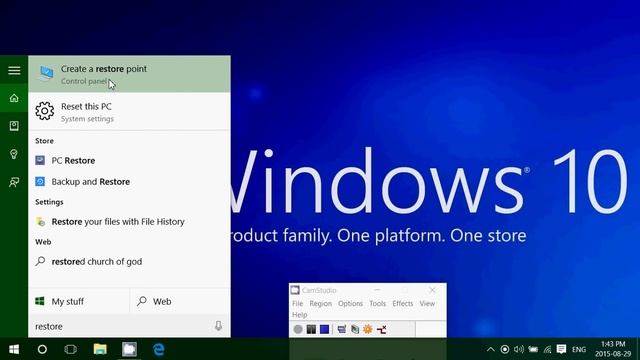Launch Microsoft Edge from the taskbar
Image resolution: width=640 pixels, height=360 pixels.
point(159,349)
